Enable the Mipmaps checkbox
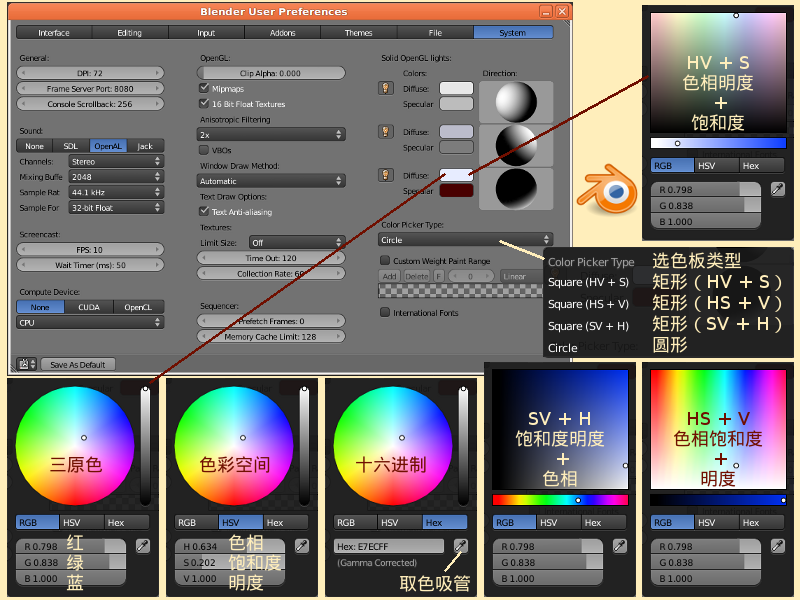Image resolution: width=800 pixels, height=600 pixels. click(x=204, y=88)
